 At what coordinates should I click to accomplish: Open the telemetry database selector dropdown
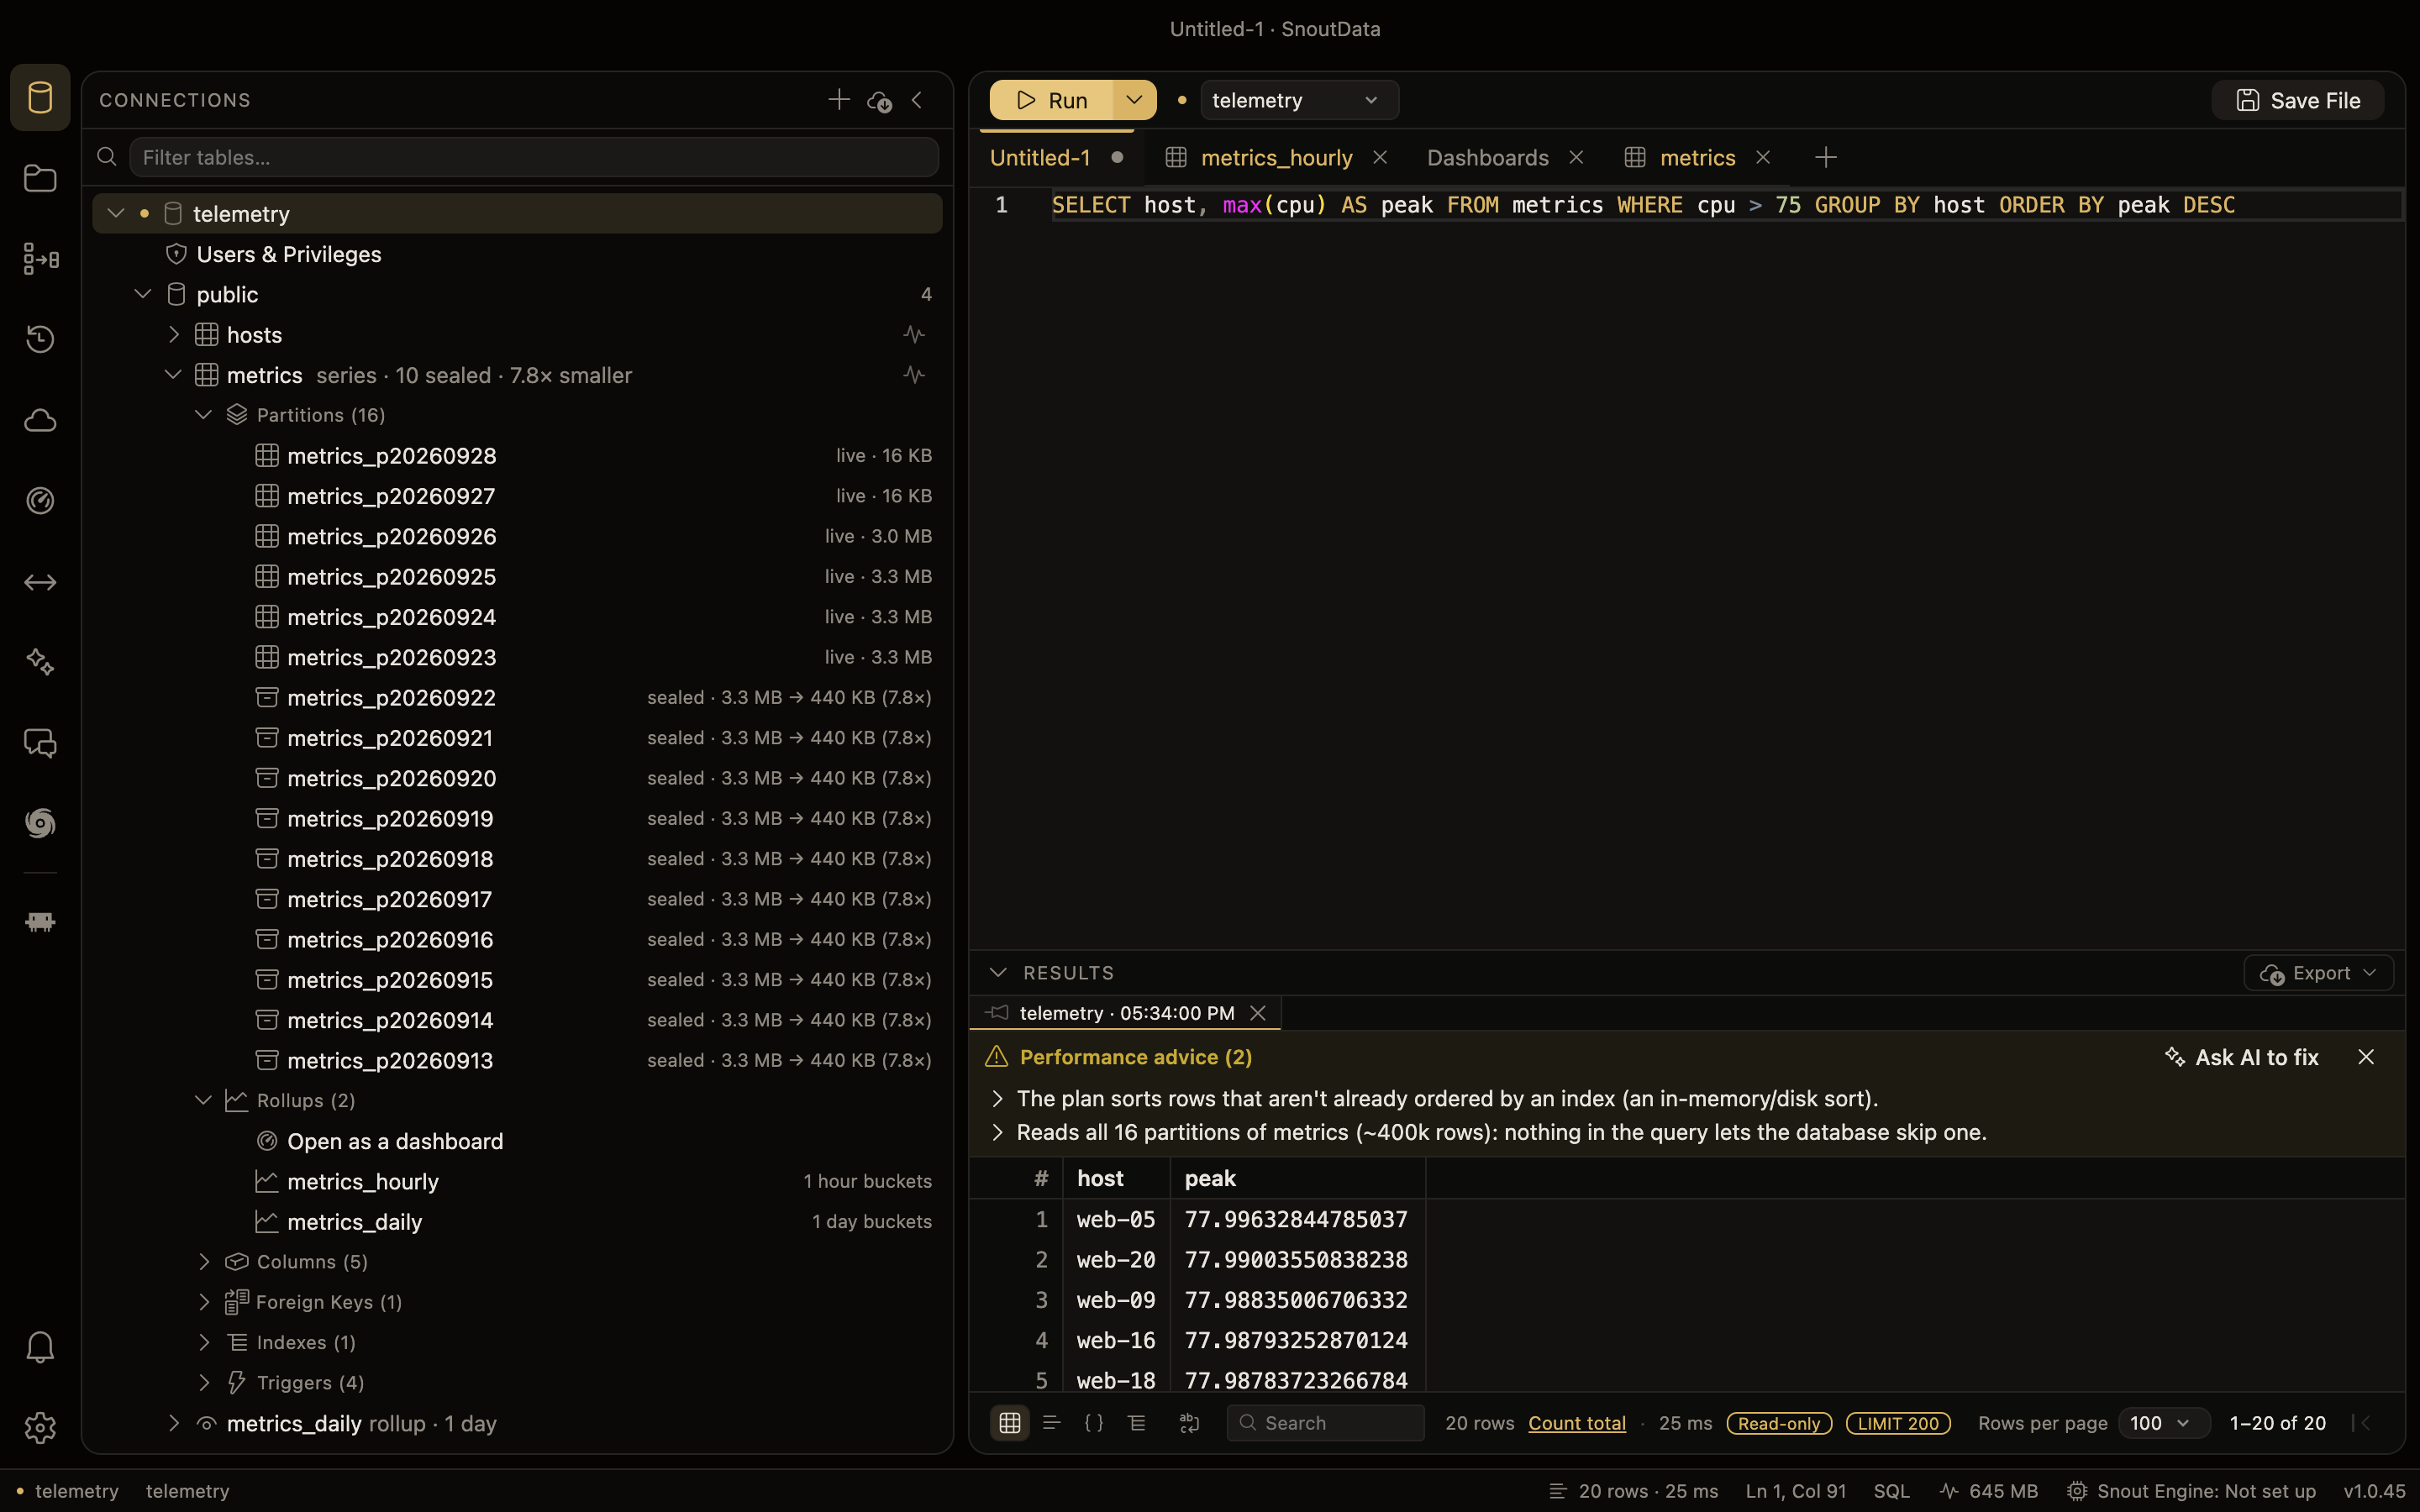point(1298,100)
